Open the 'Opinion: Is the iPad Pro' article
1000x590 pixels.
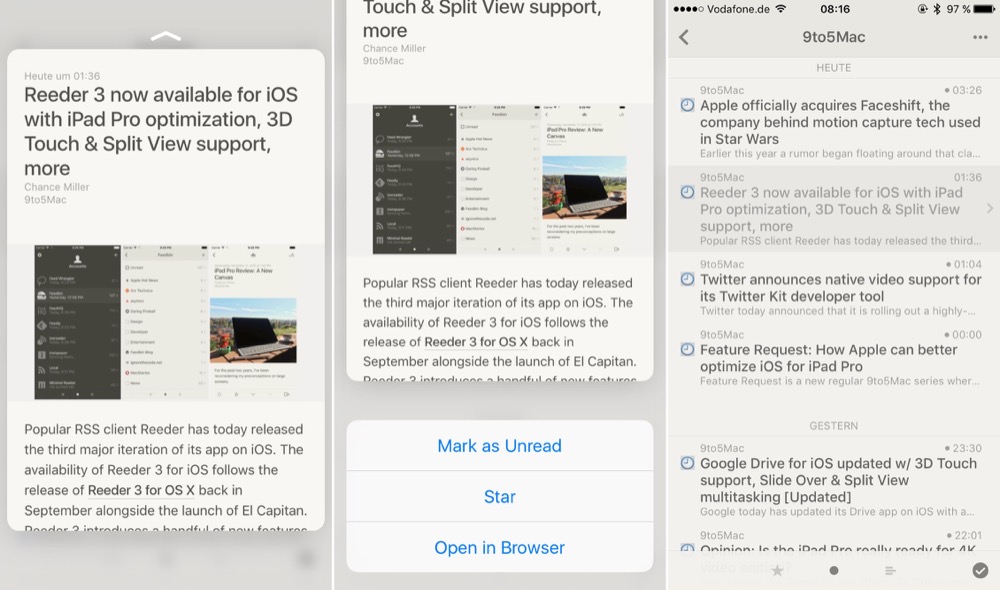[x=834, y=543]
